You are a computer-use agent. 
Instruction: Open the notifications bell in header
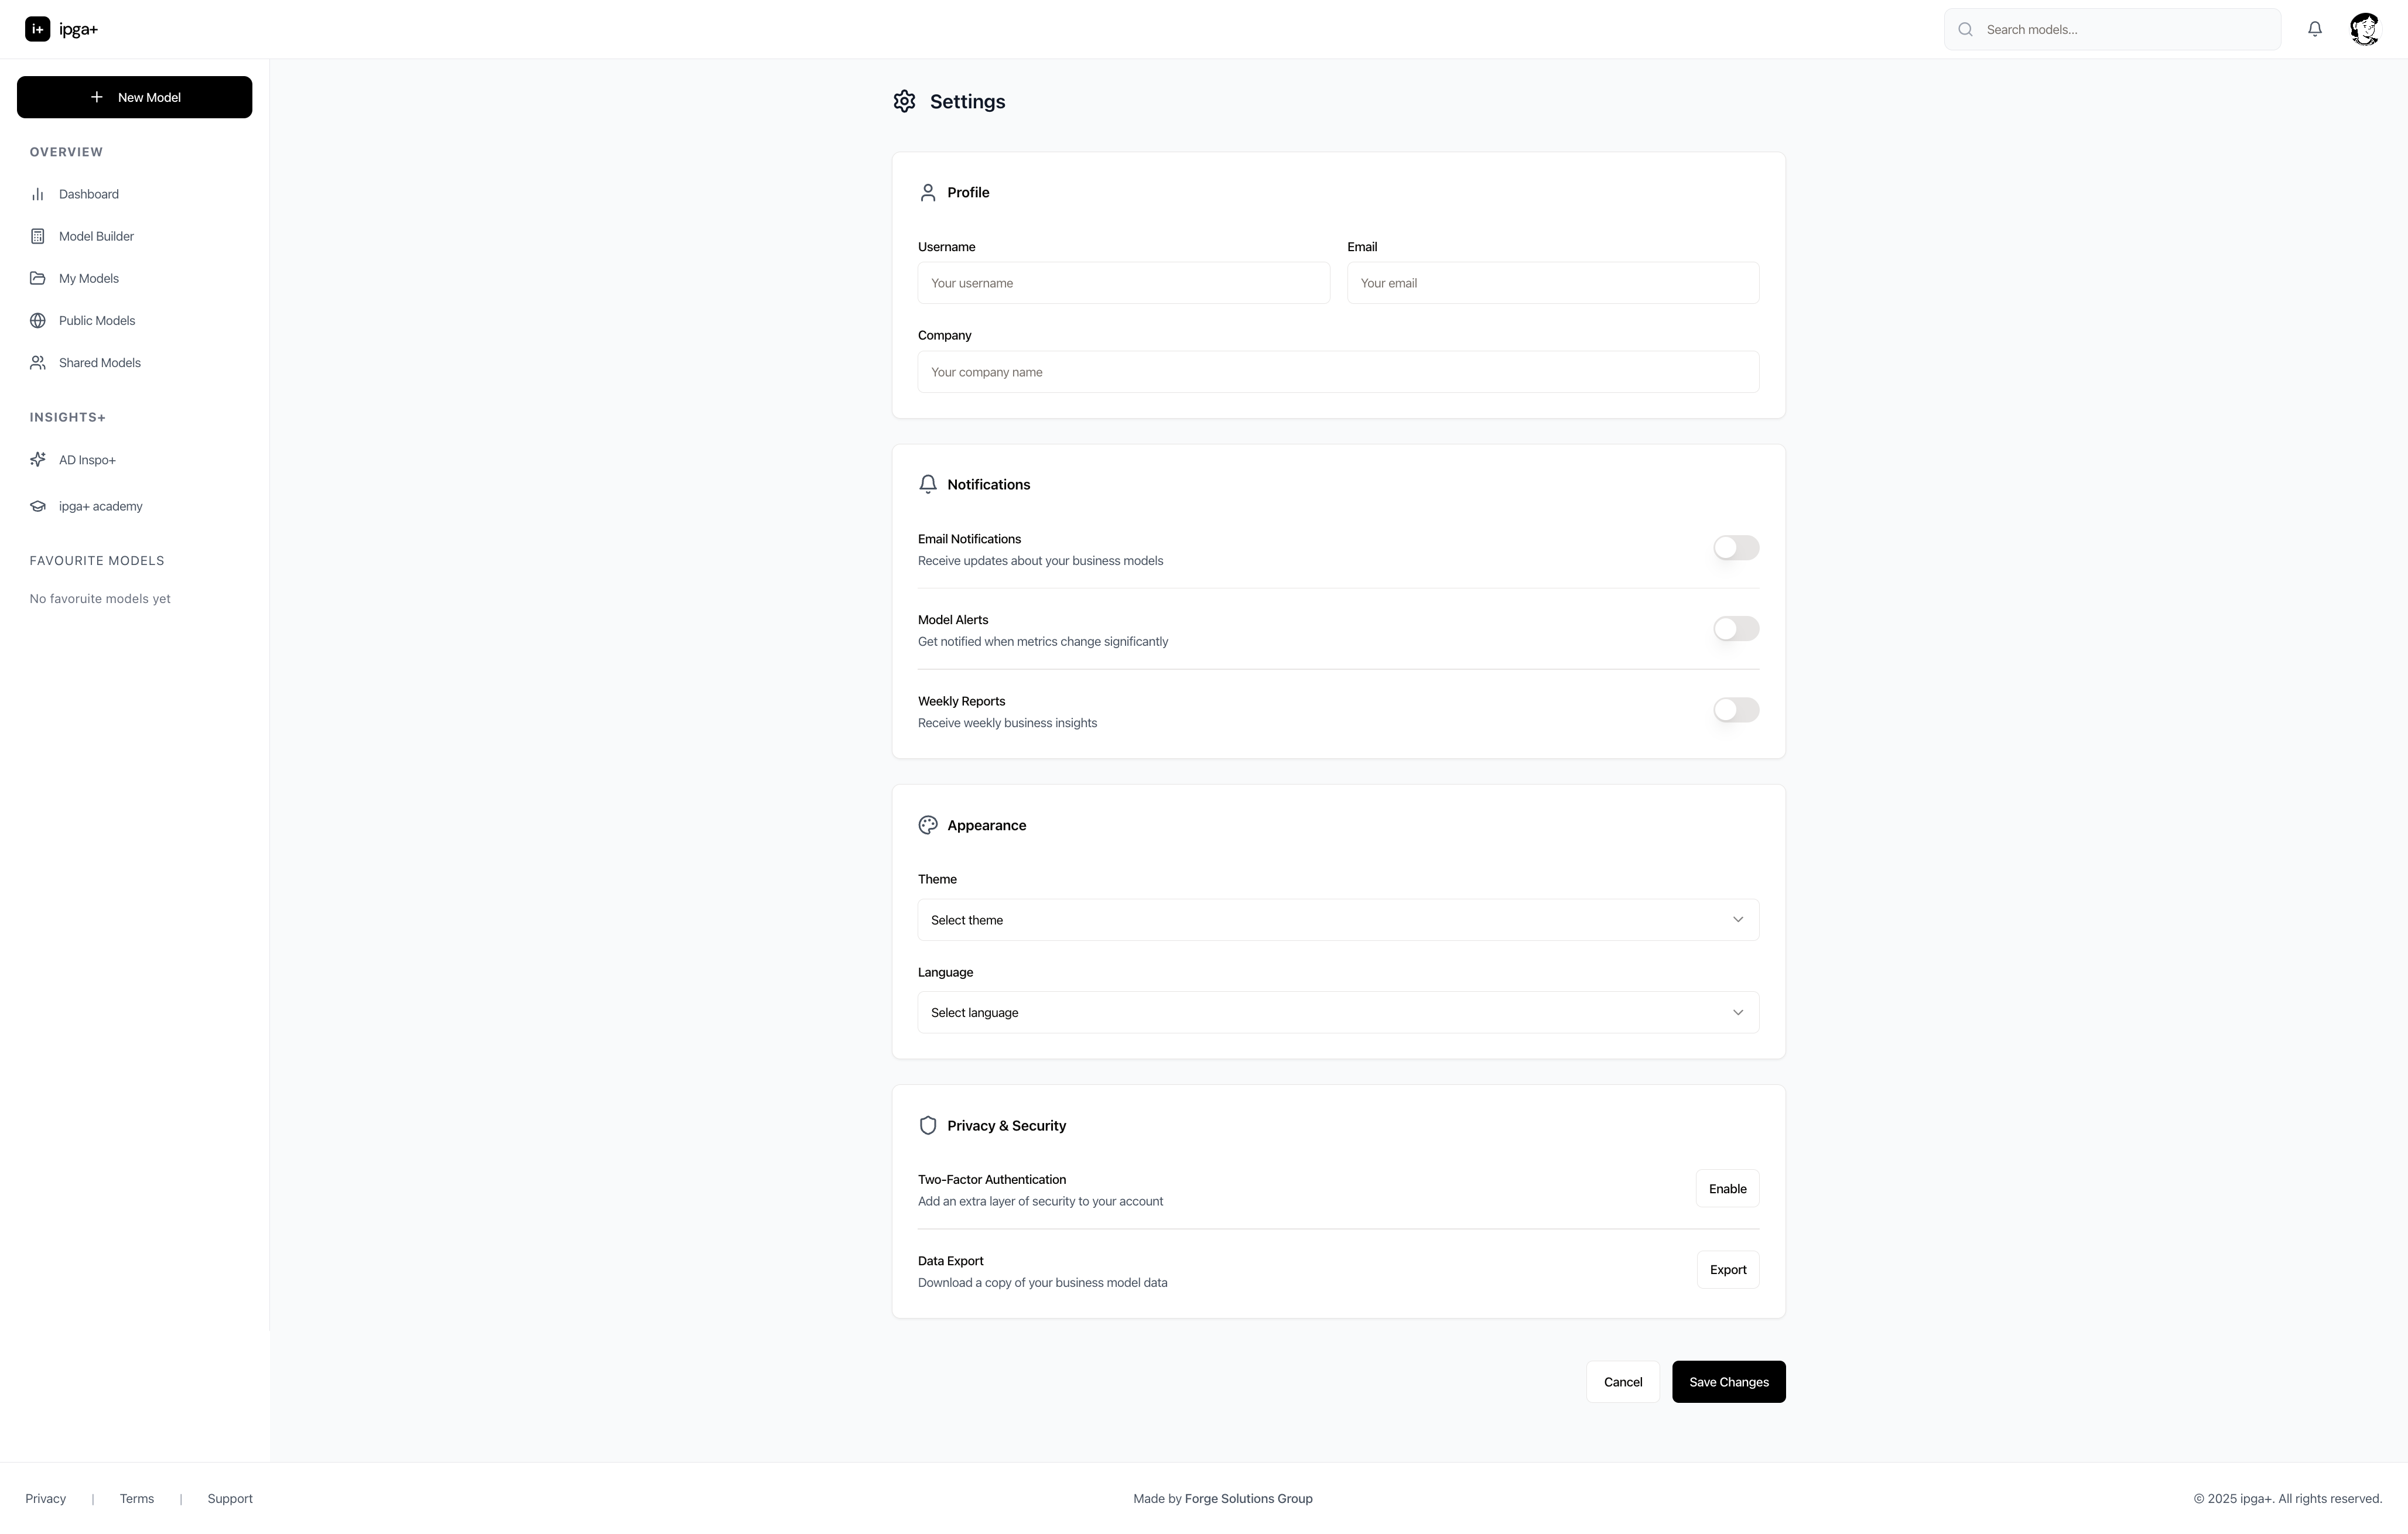coord(2314,29)
